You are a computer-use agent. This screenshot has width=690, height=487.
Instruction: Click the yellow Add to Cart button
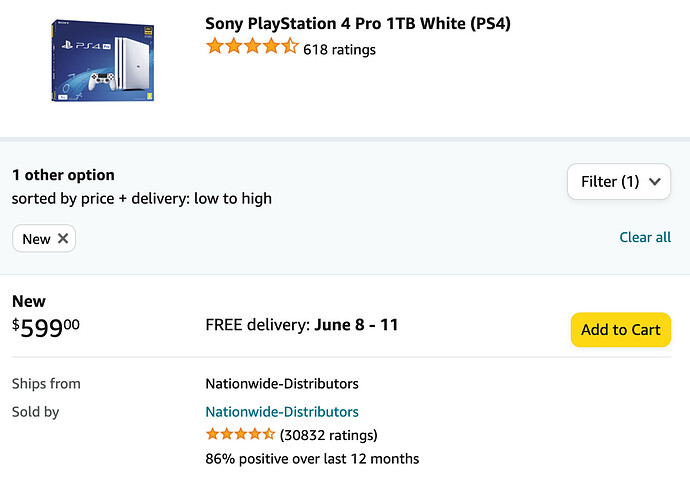(620, 330)
